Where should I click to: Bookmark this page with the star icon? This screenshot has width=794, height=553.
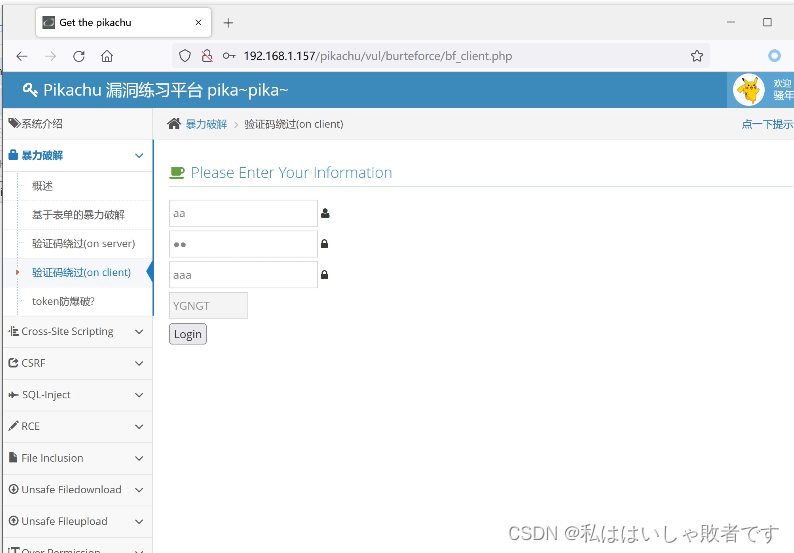point(697,56)
